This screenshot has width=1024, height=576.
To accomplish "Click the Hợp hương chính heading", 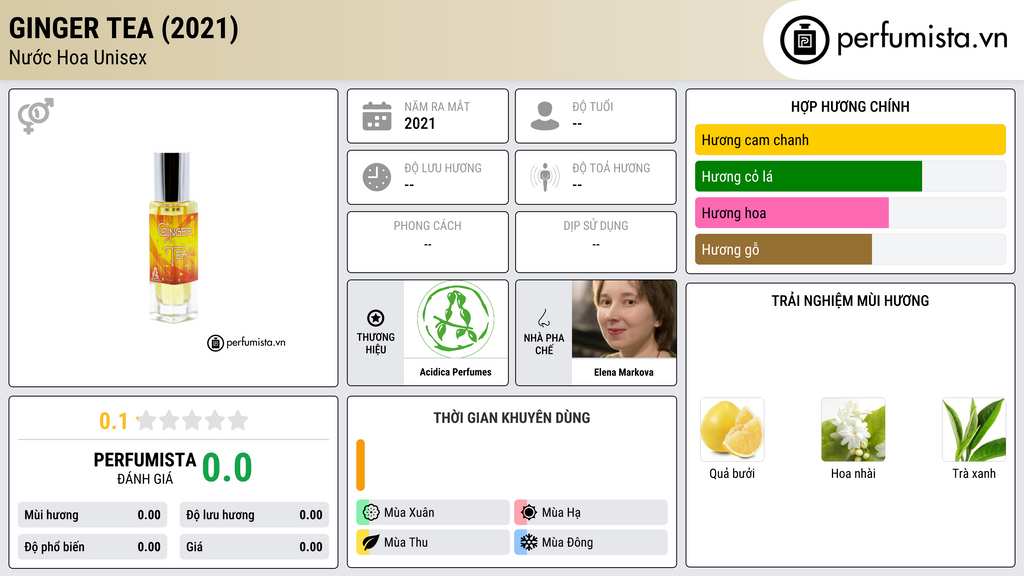I will coord(850,106).
